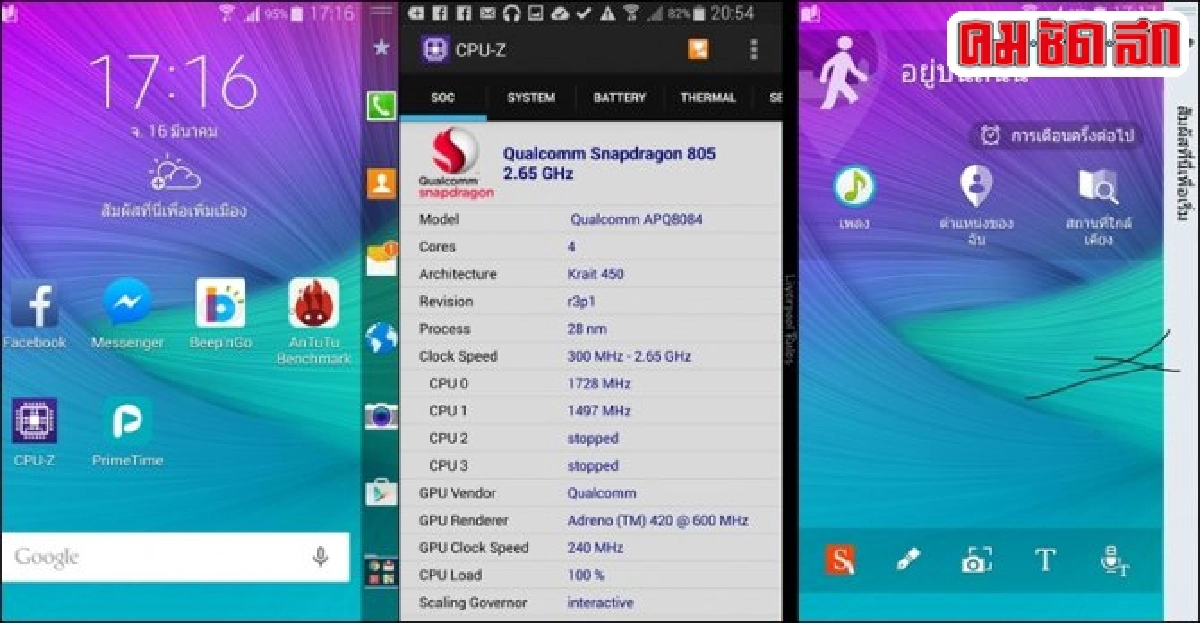This screenshot has width=1200, height=623.
Task: Tap the orange icon in the CPU-Z title bar
Action: pos(698,49)
